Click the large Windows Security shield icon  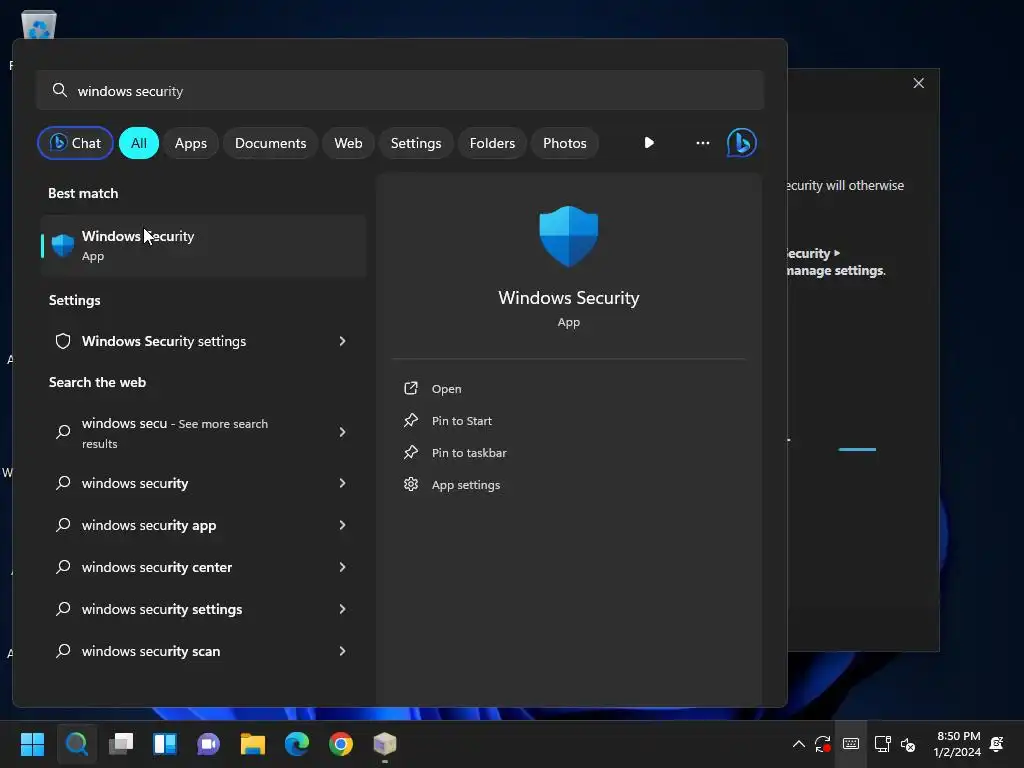coord(568,236)
